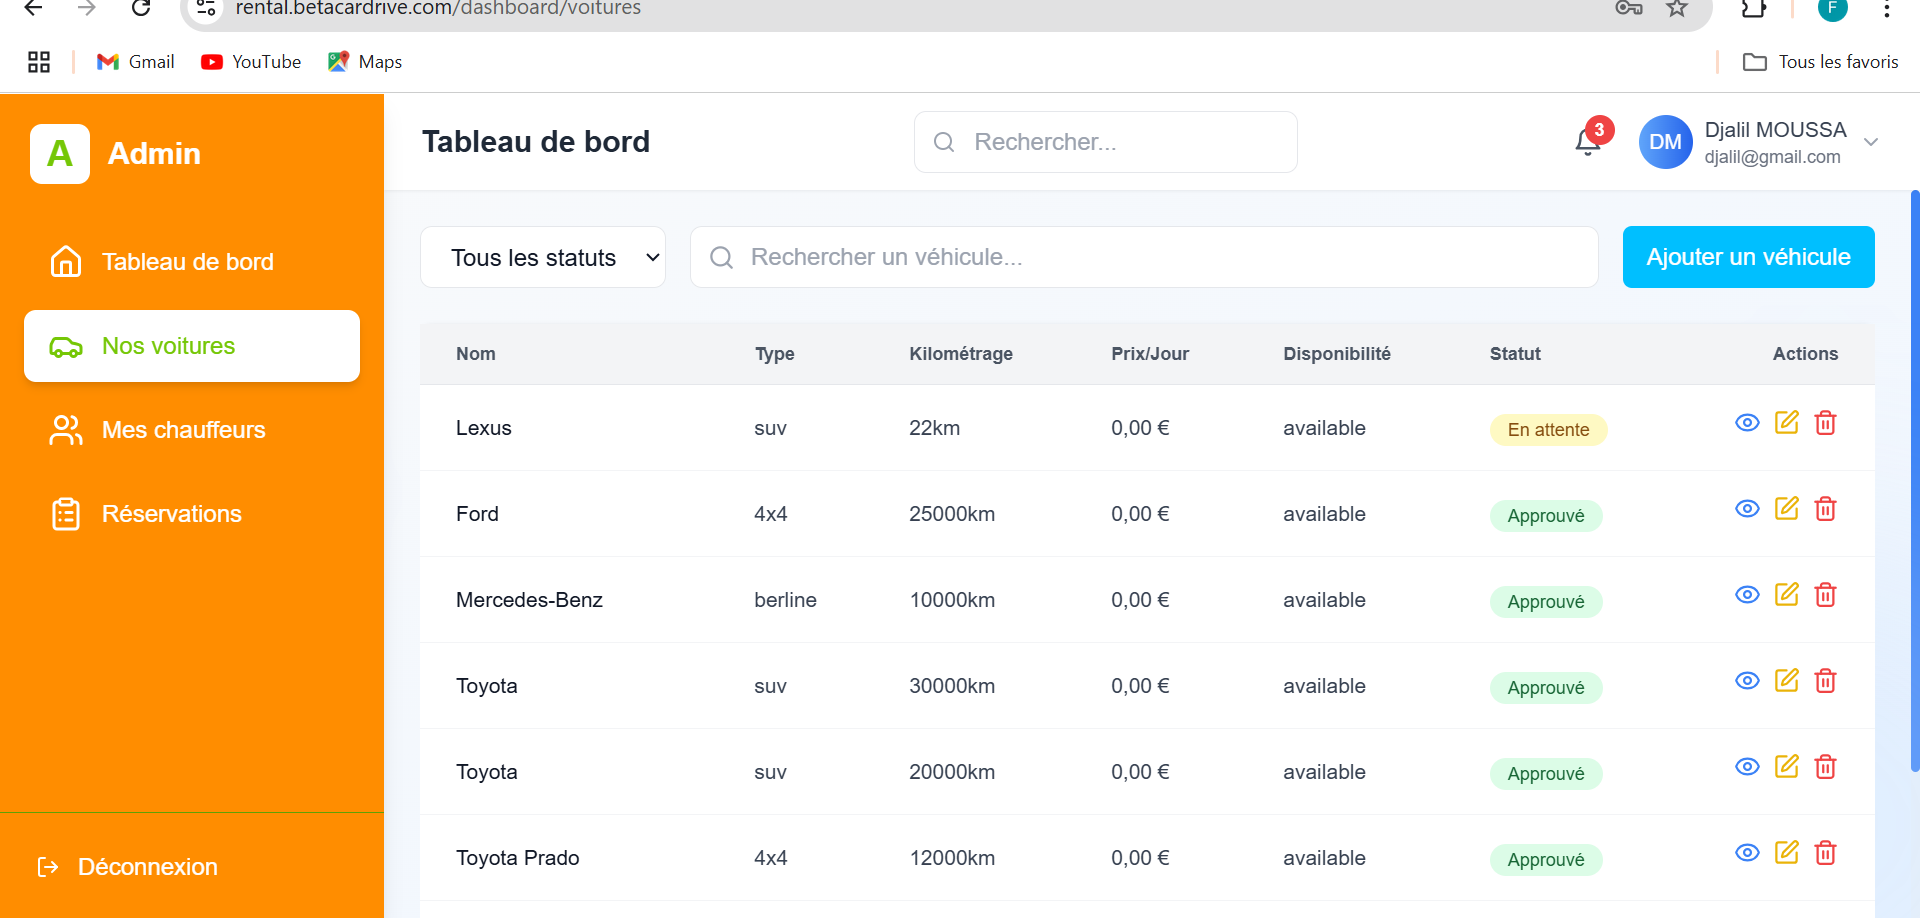1920x918 pixels.
Task: Click the Déconnexion logout icon
Action: [x=48, y=867]
